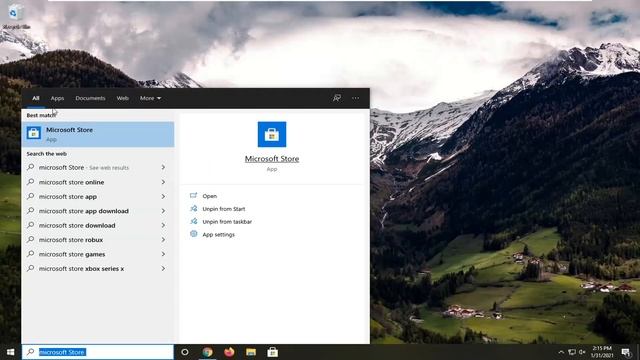
Task: Expand arrow for 'microsoft store games'
Action: [163, 254]
